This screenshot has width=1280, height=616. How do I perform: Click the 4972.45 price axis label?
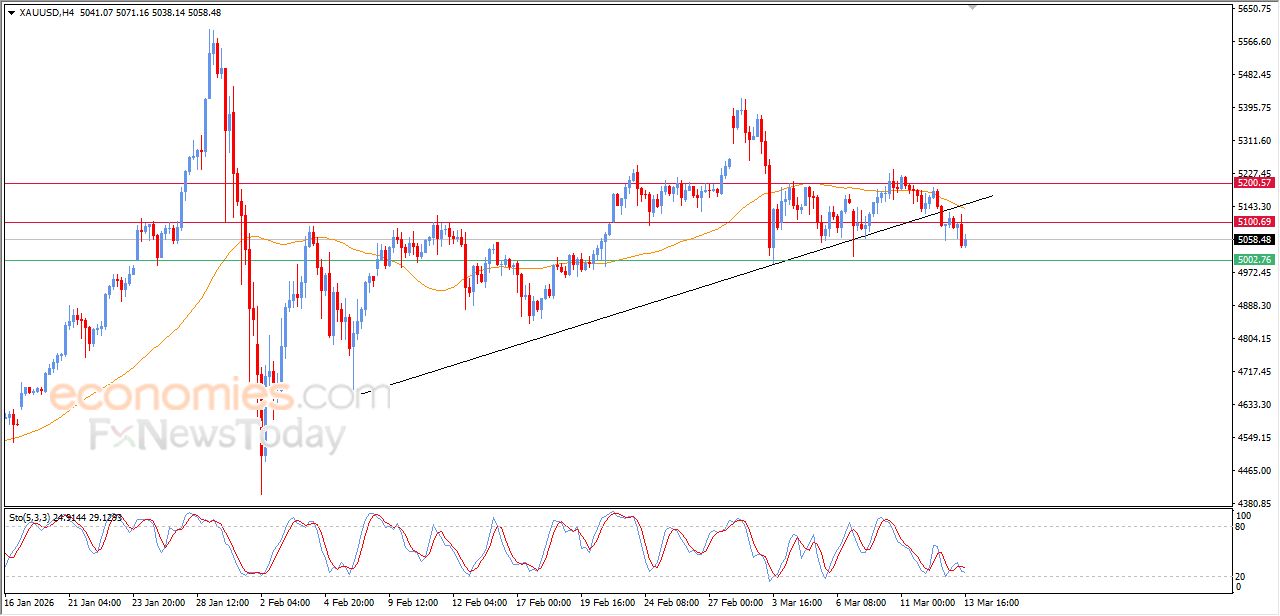click(1254, 273)
